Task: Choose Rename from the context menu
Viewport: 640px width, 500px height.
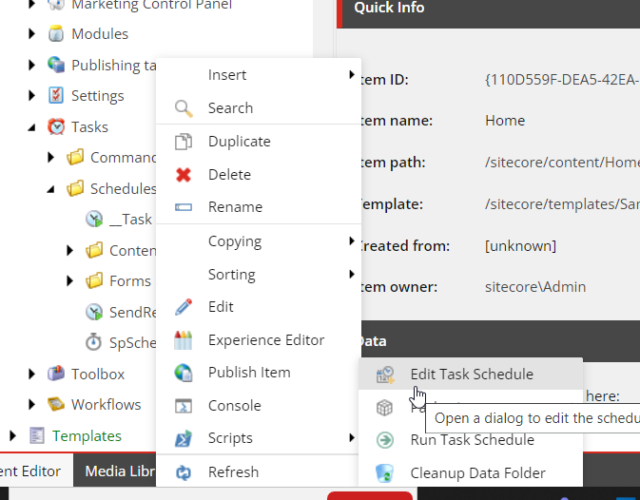Action: pos(235,207)
